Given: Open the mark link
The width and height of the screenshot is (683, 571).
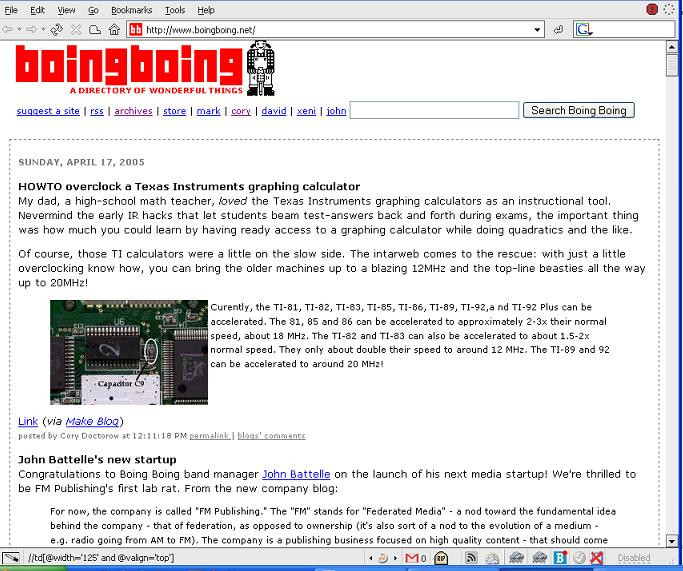Looking at the screenshot, I should [208, 111].
